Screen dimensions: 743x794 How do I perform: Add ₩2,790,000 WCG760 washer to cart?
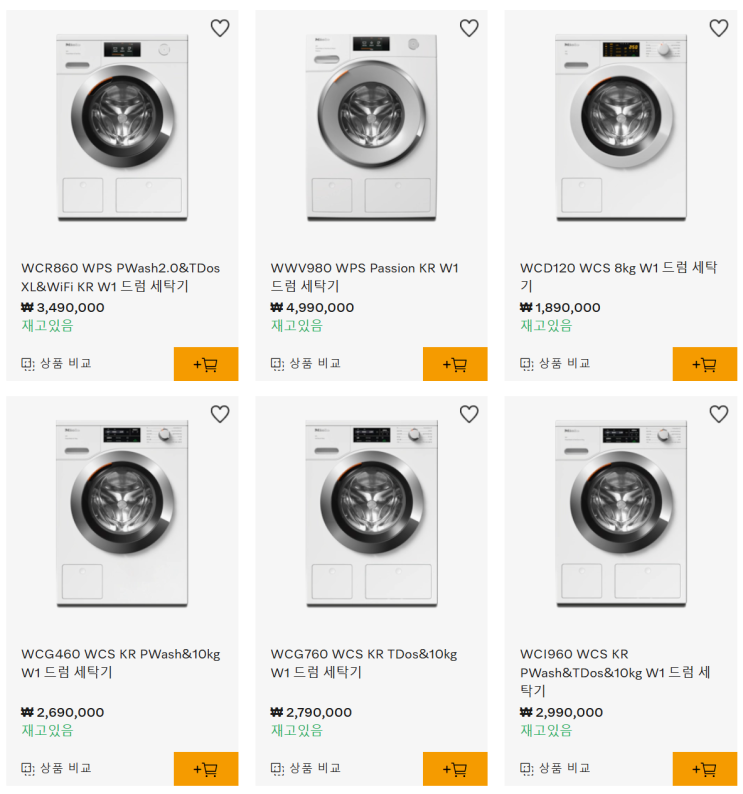click(455, 769)
